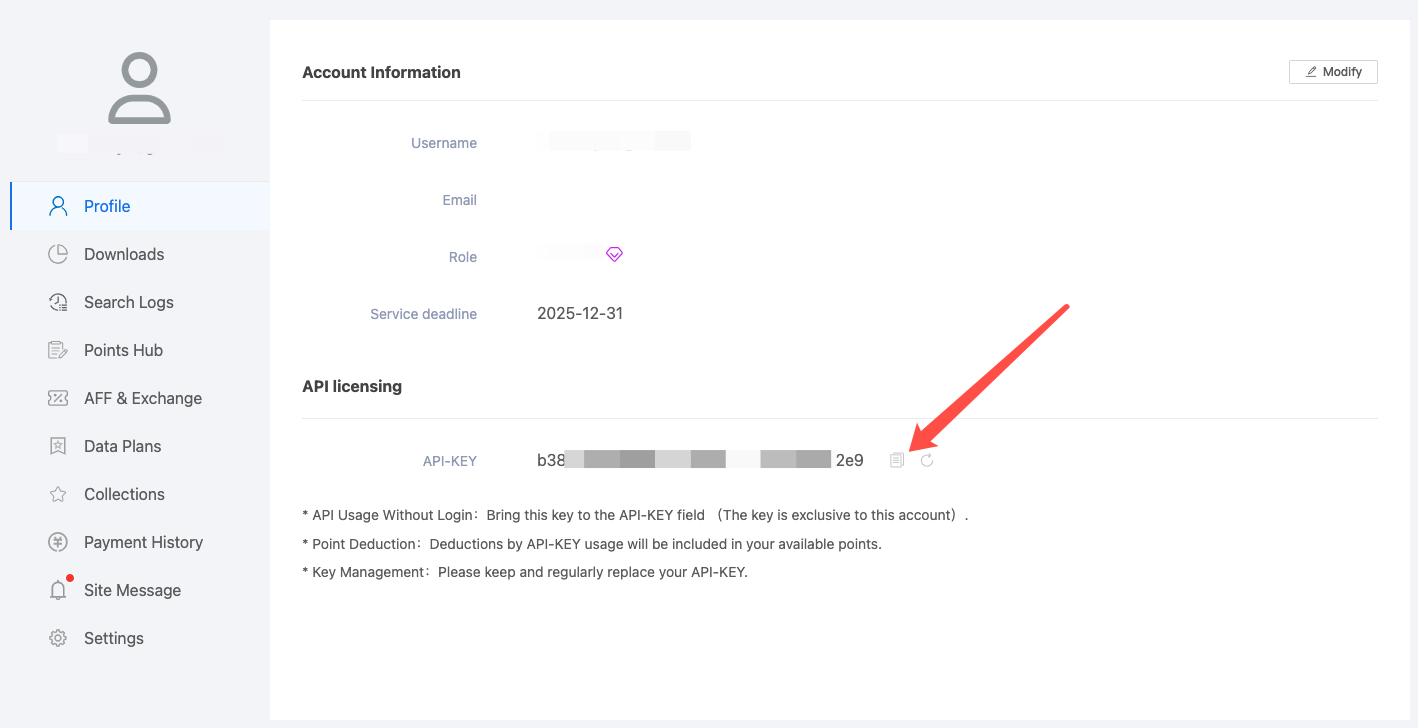Click the Payment History yen icon
Image resolution: width=1418 pixels, height=728 pixels.
point(58,542)
